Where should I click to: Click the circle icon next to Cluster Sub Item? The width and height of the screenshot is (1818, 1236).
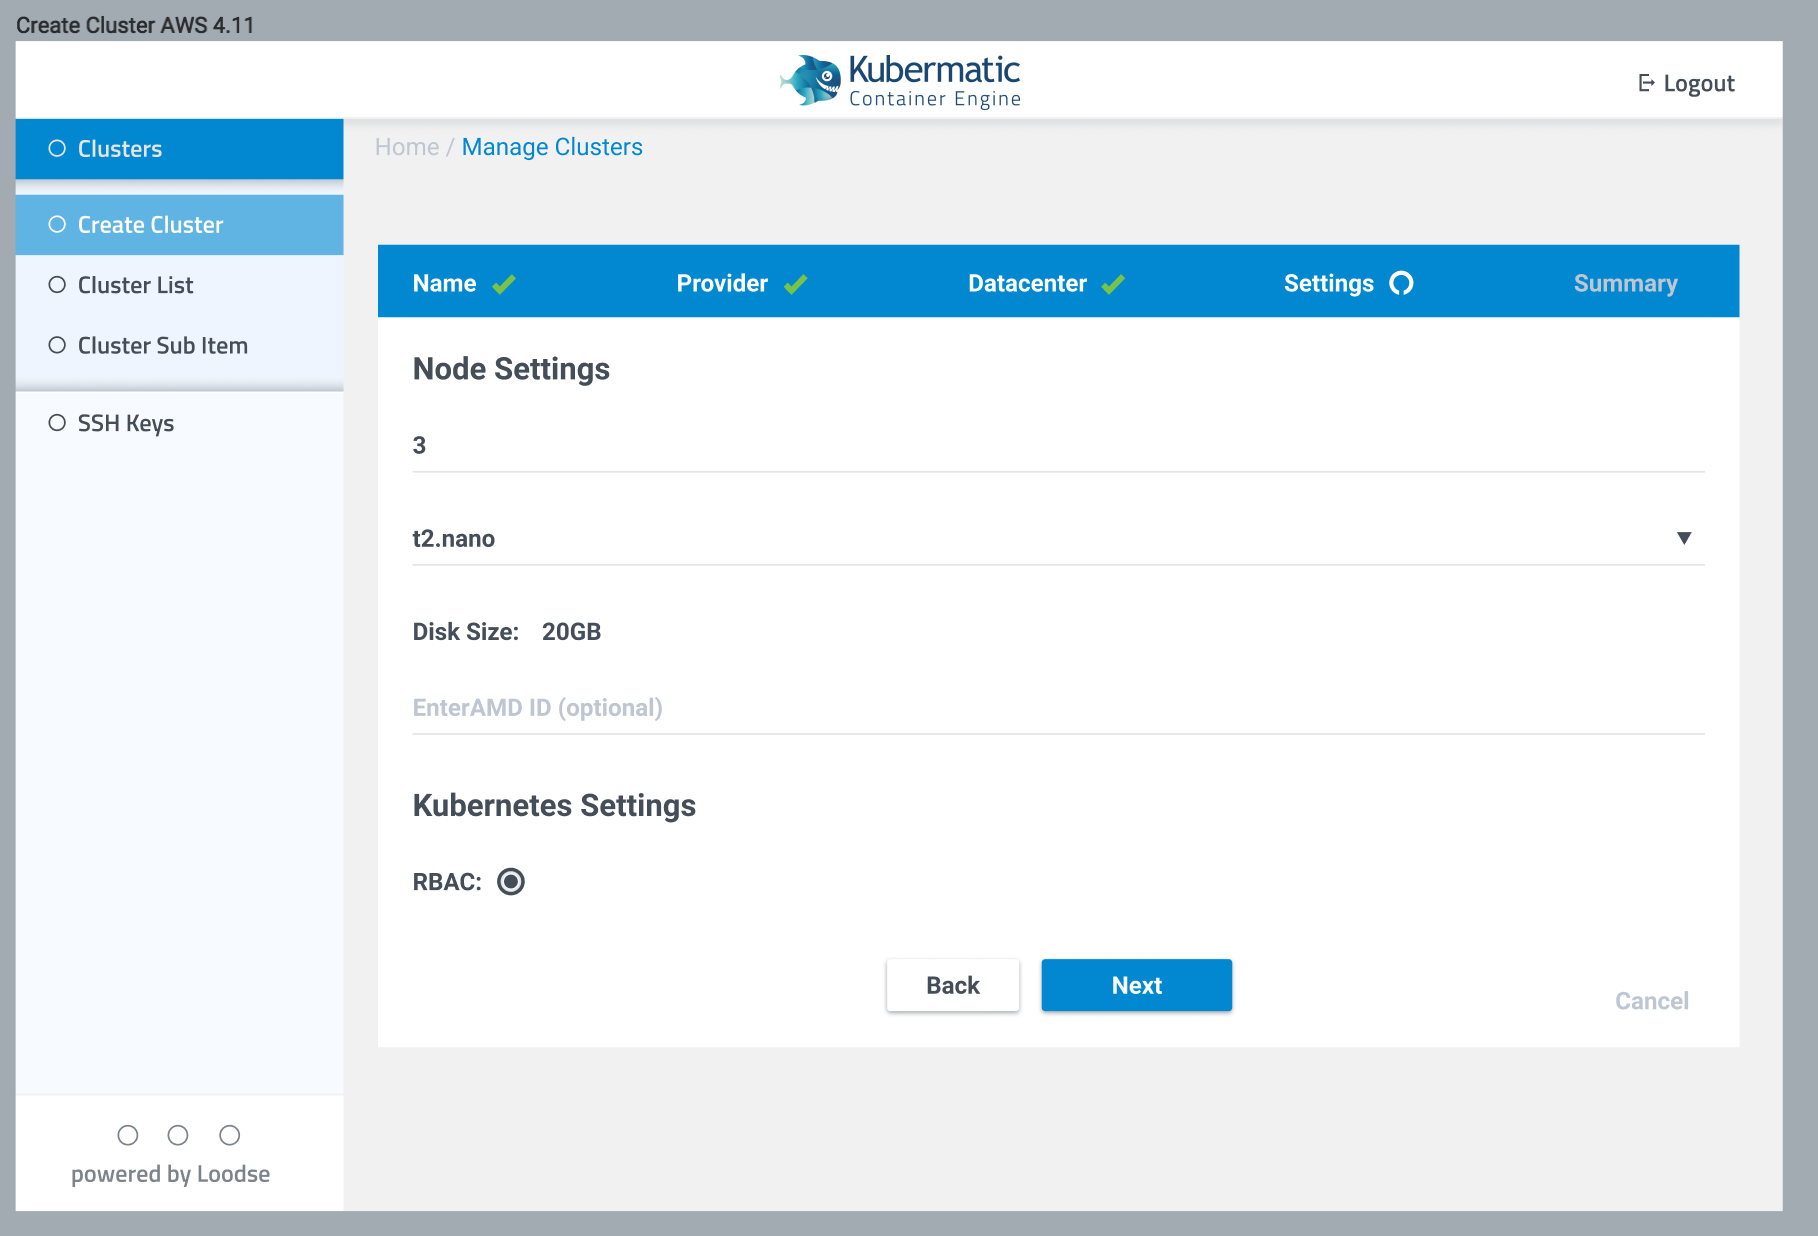57,345
